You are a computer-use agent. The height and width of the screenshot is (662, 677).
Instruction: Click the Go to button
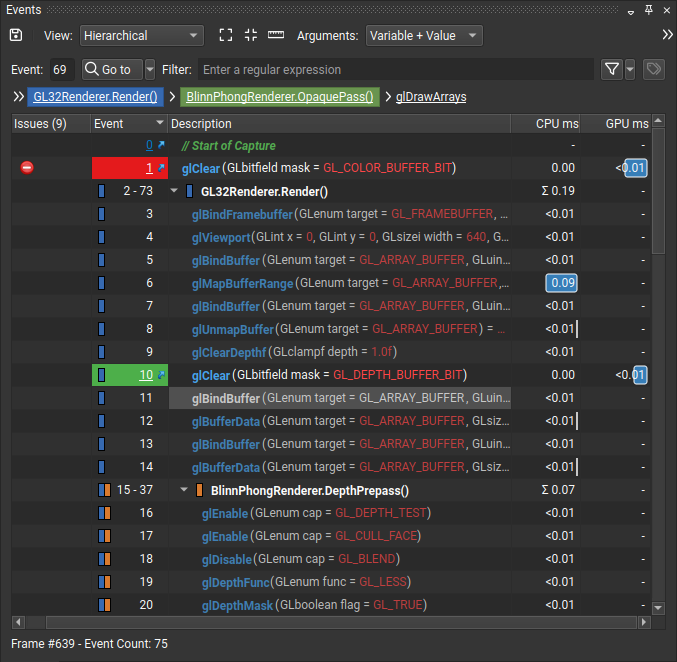pos(110,69)
